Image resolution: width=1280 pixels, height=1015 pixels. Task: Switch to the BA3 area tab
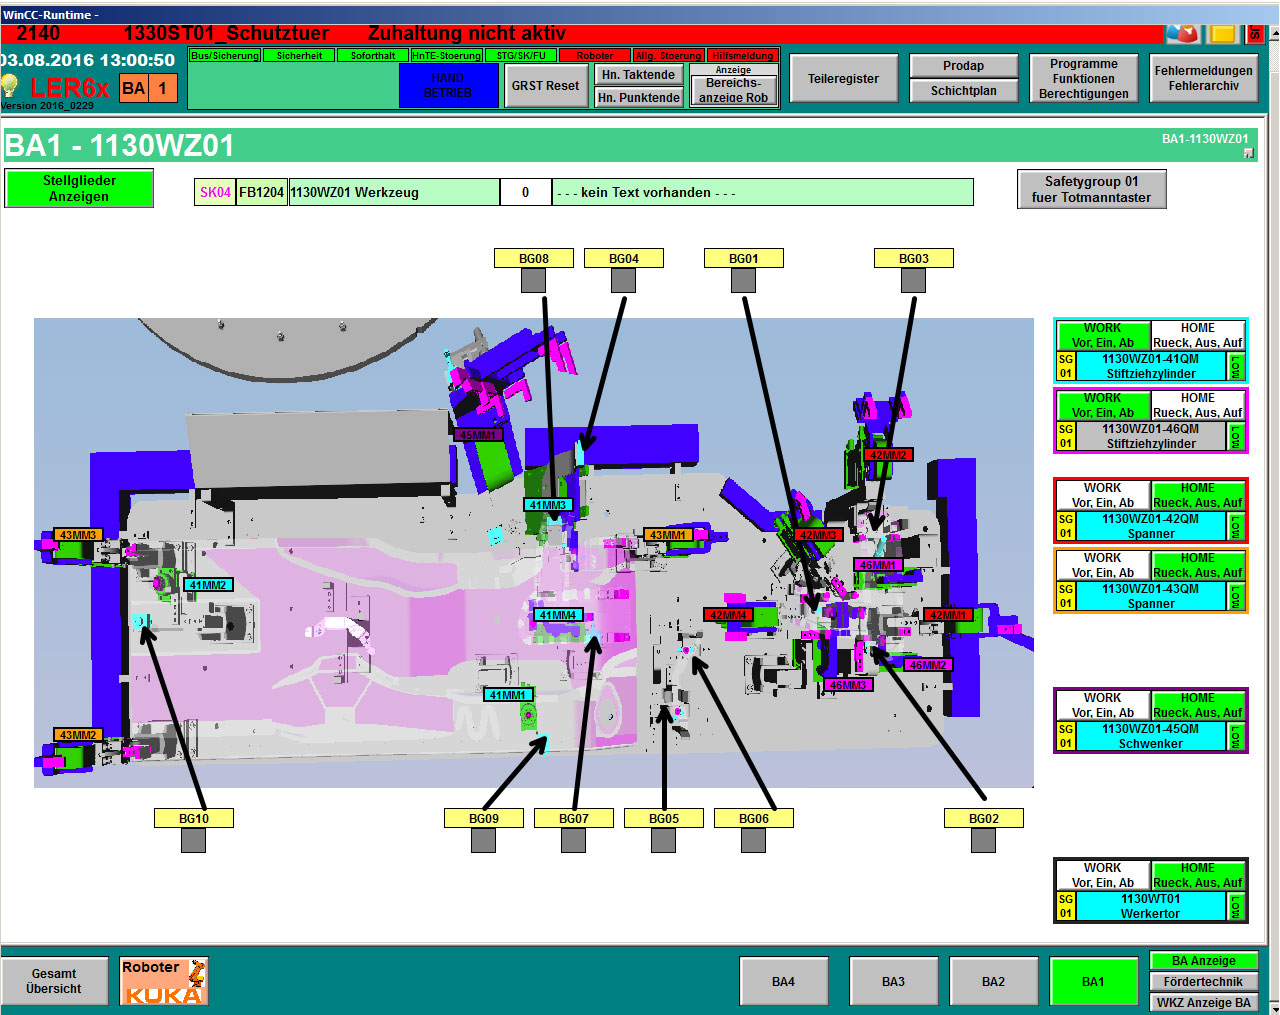(x=893, y=981)
